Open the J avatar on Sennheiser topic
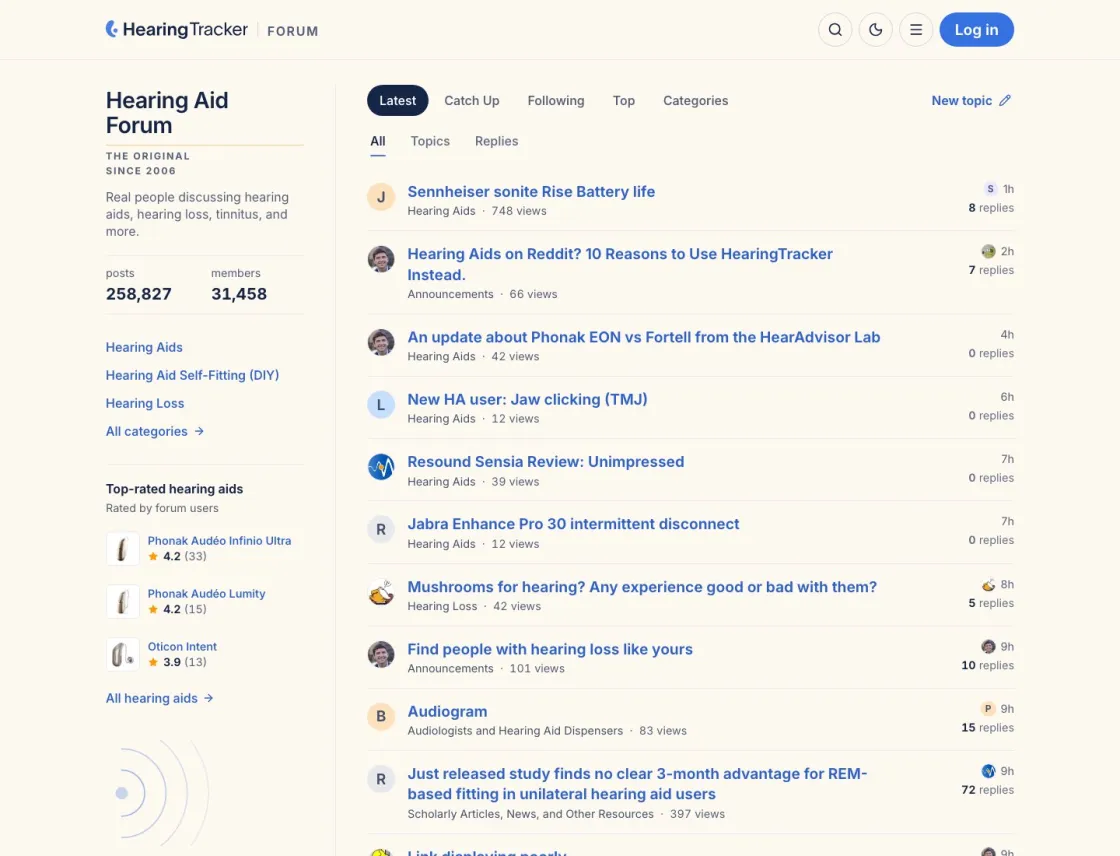 point(381,196)
